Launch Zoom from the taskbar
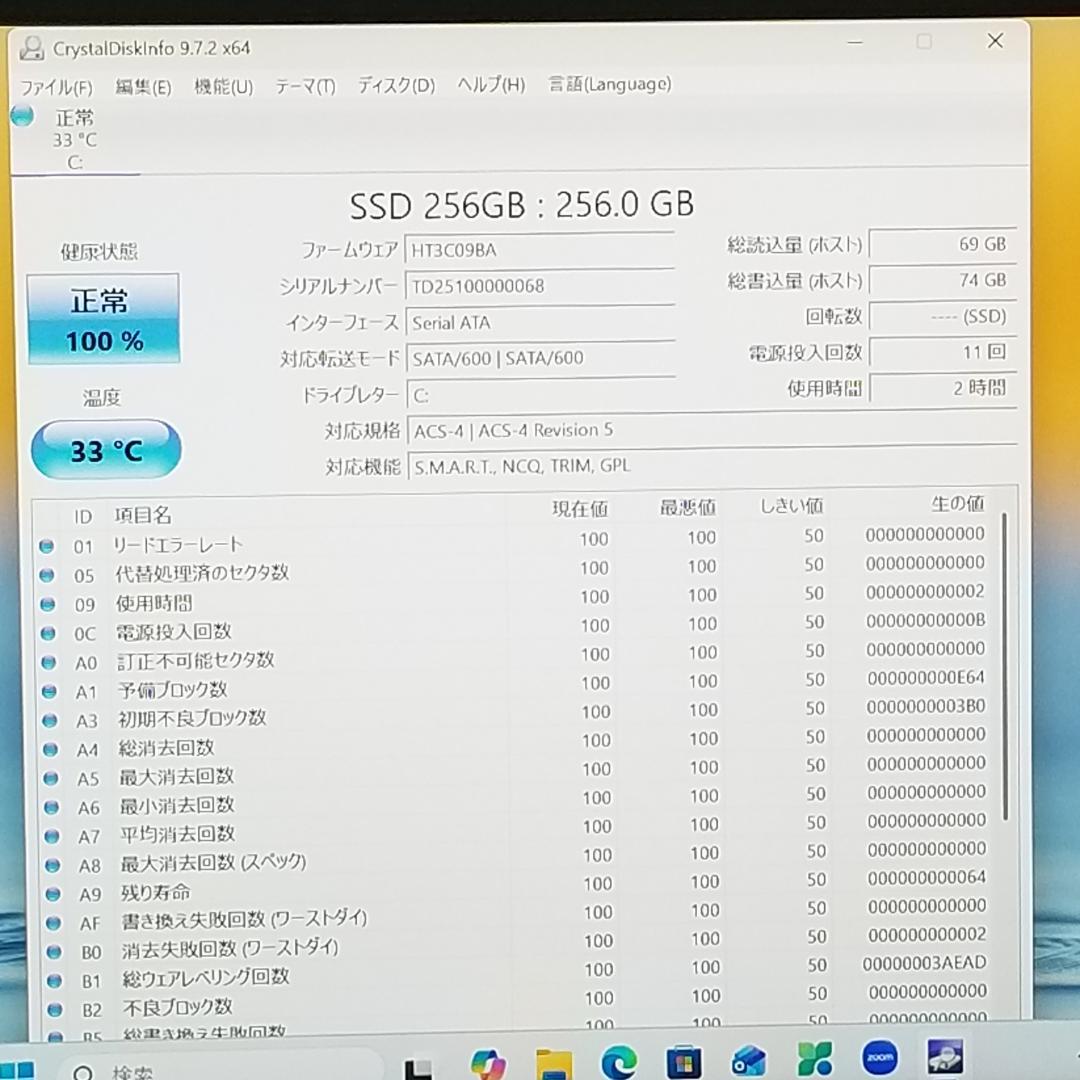The height and width of the screenshot is (1080, 1080). 879,1058
